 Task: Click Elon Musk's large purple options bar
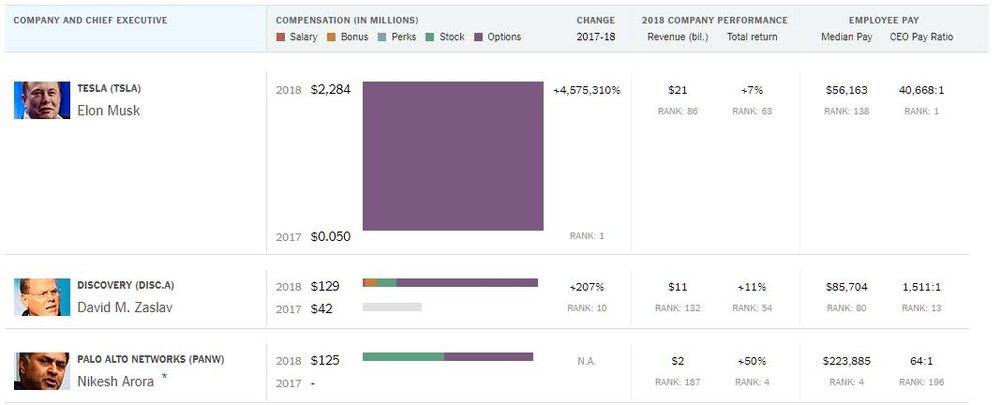[453, 156]
